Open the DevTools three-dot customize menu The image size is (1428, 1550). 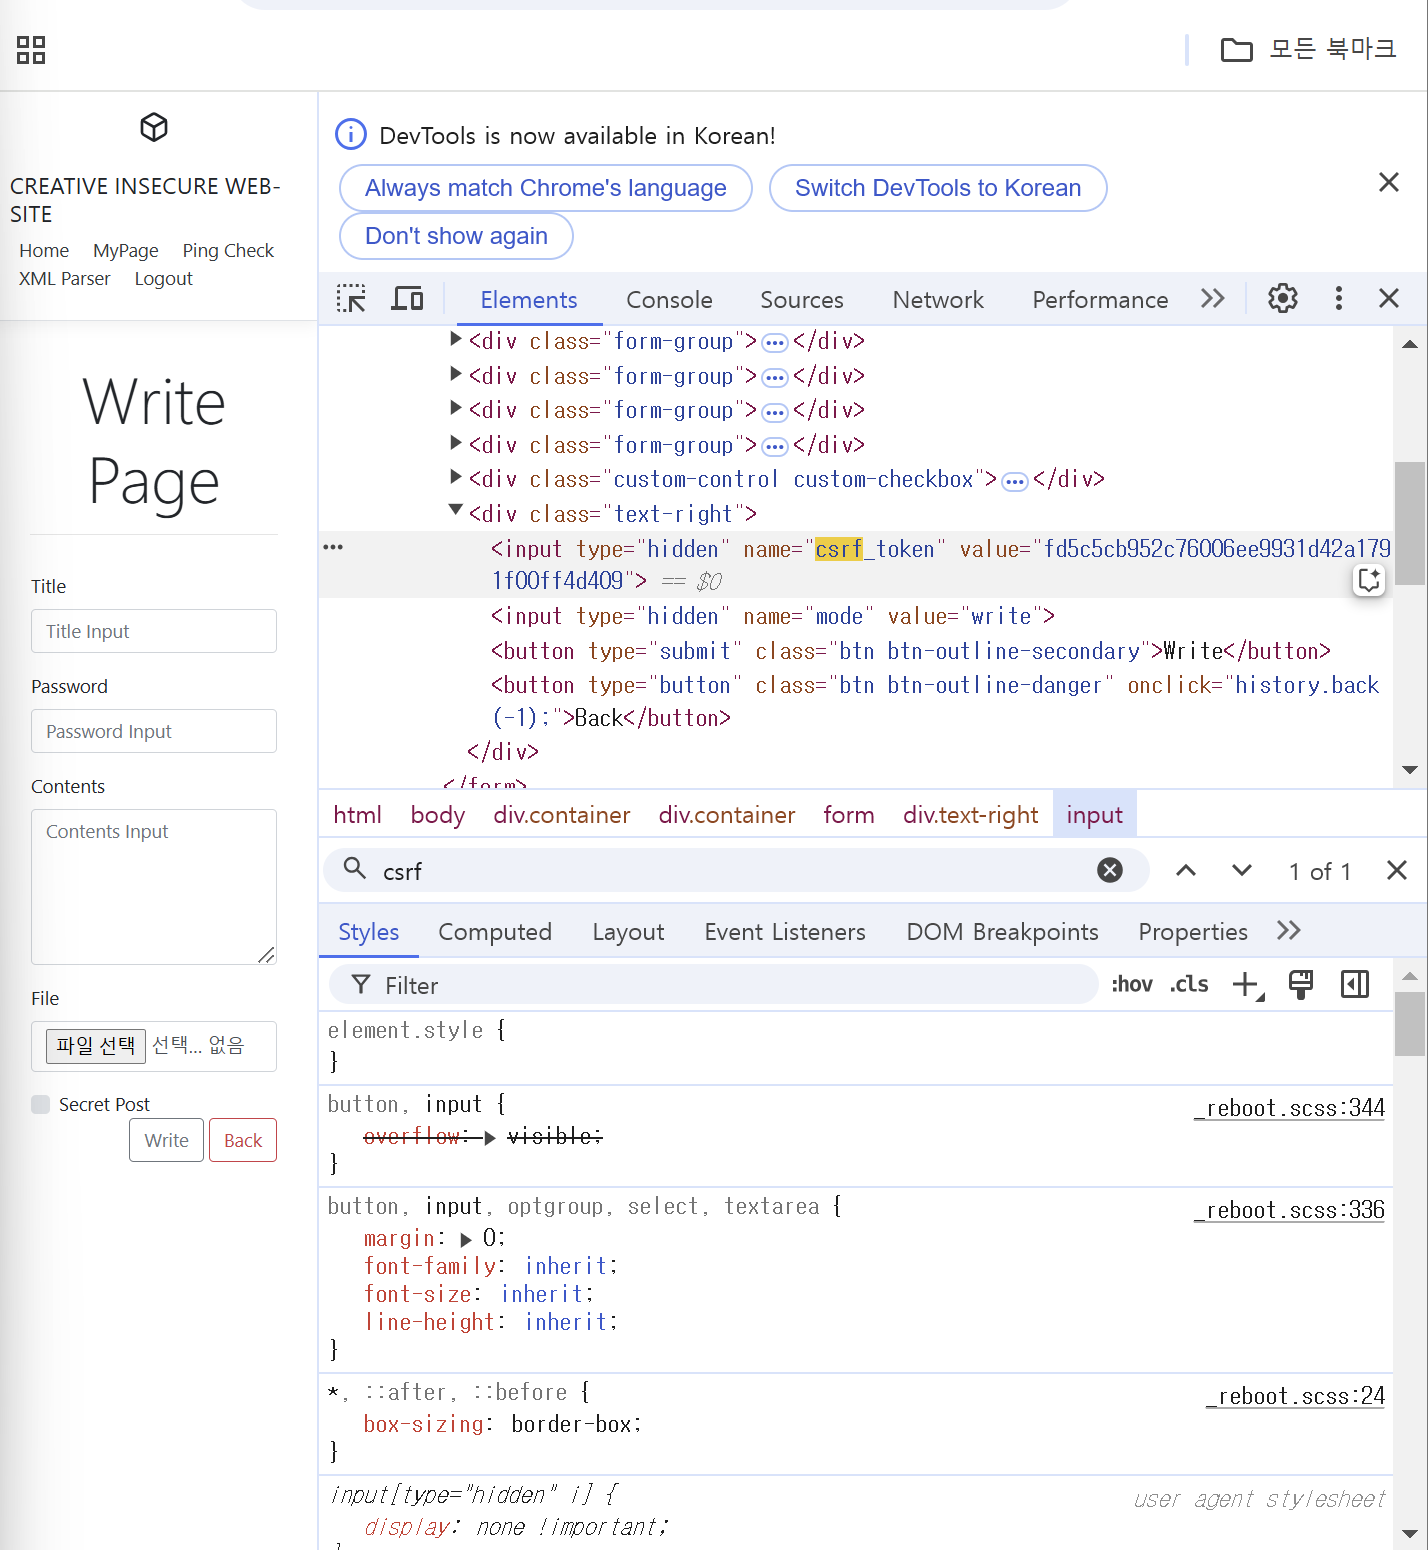(x=1338, y=298)
